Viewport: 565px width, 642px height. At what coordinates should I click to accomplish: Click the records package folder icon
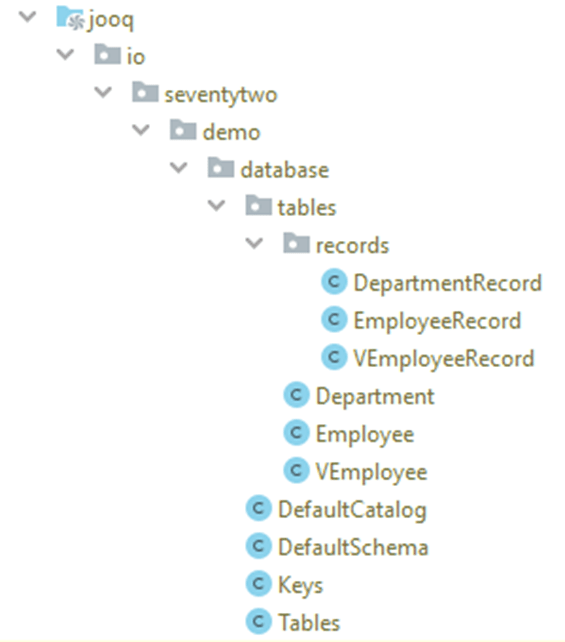(296, 243)
